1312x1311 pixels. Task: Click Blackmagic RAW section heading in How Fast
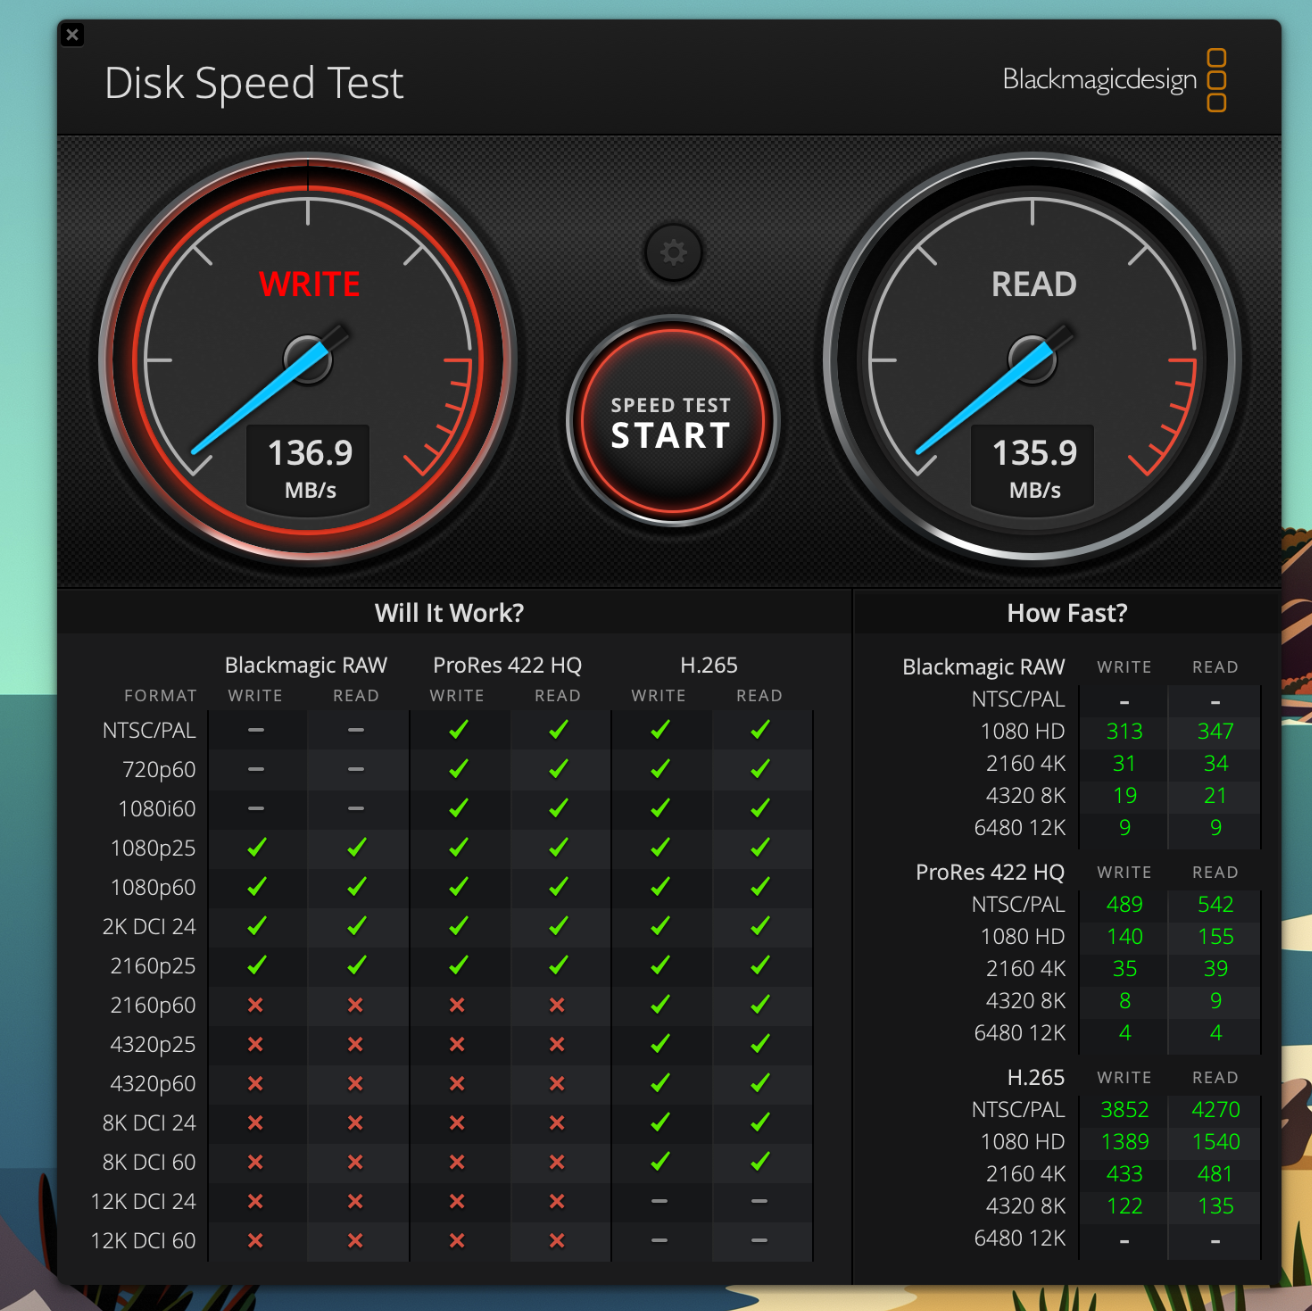tap(984, 667)
